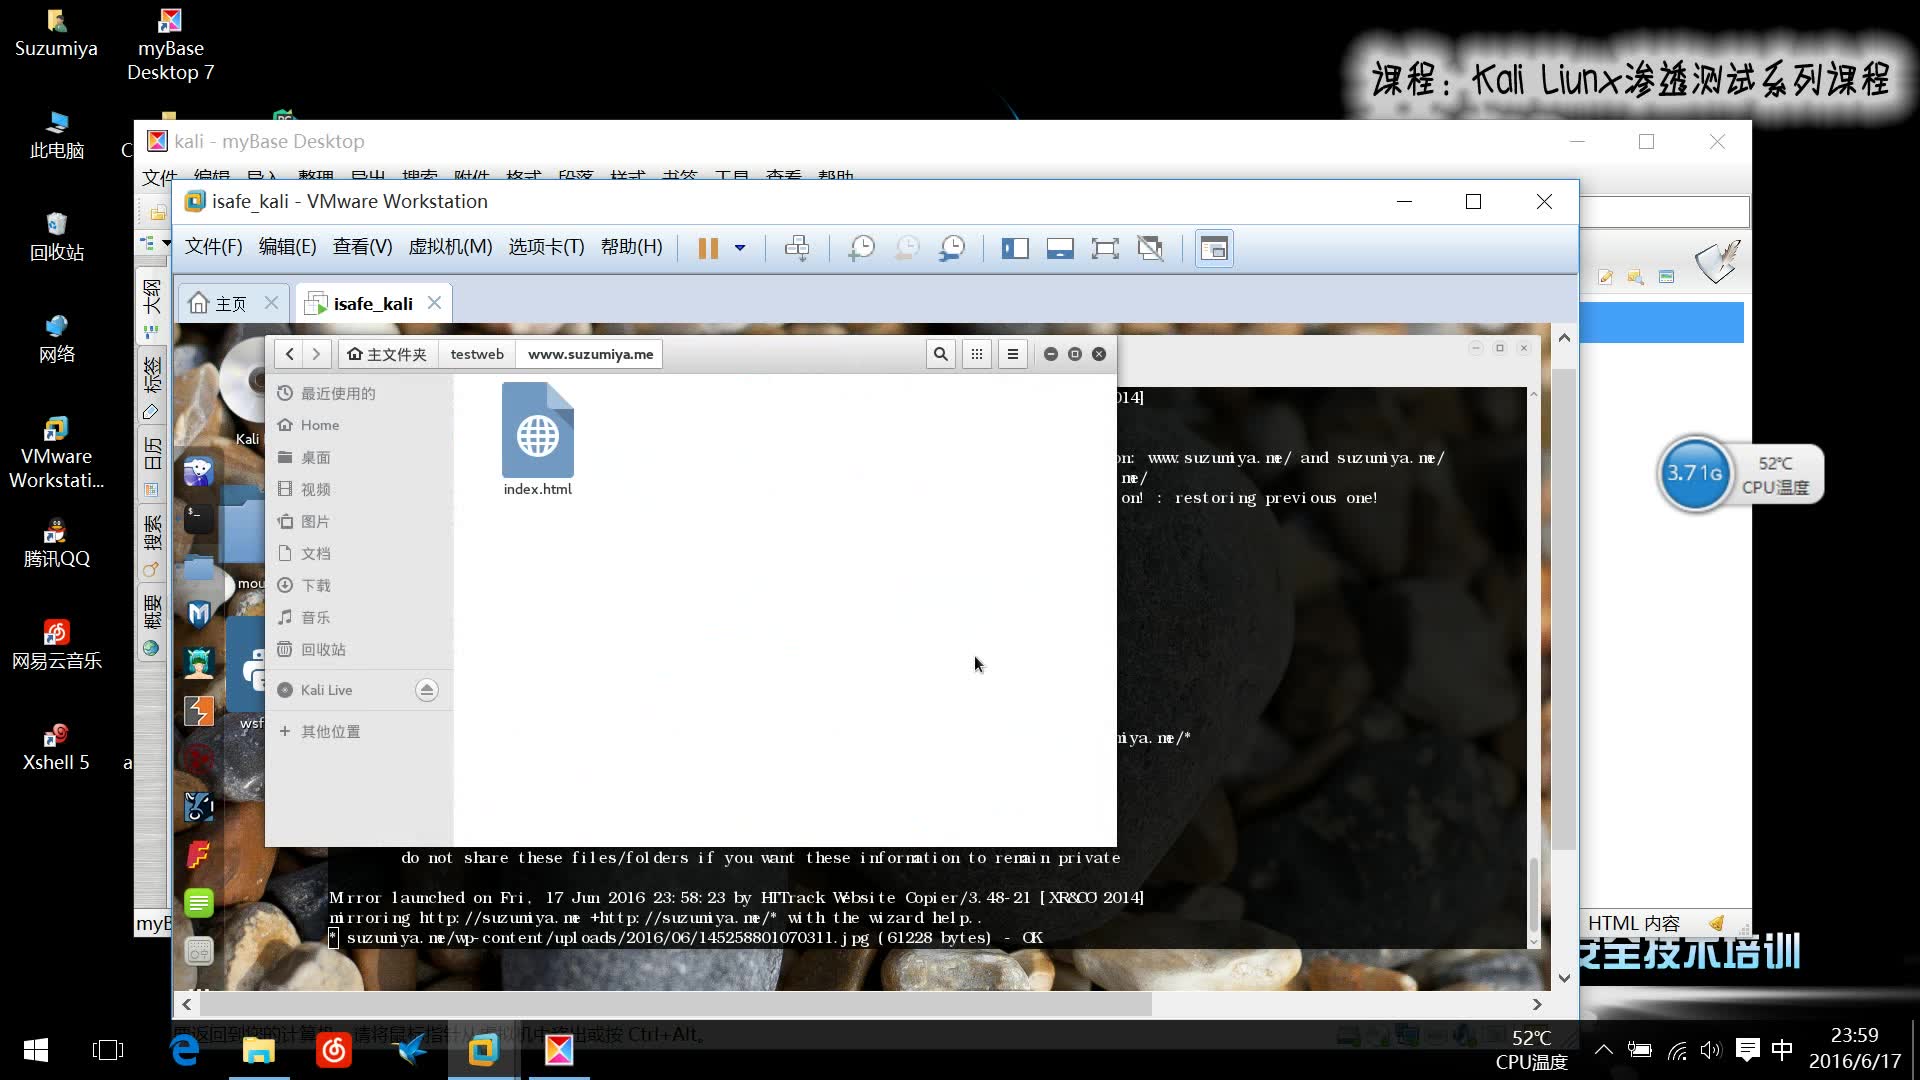Viewport: 1920px width, 1080px height.
Task: Open File Explorer from taskbar
Action: (x=259, y=1050)
